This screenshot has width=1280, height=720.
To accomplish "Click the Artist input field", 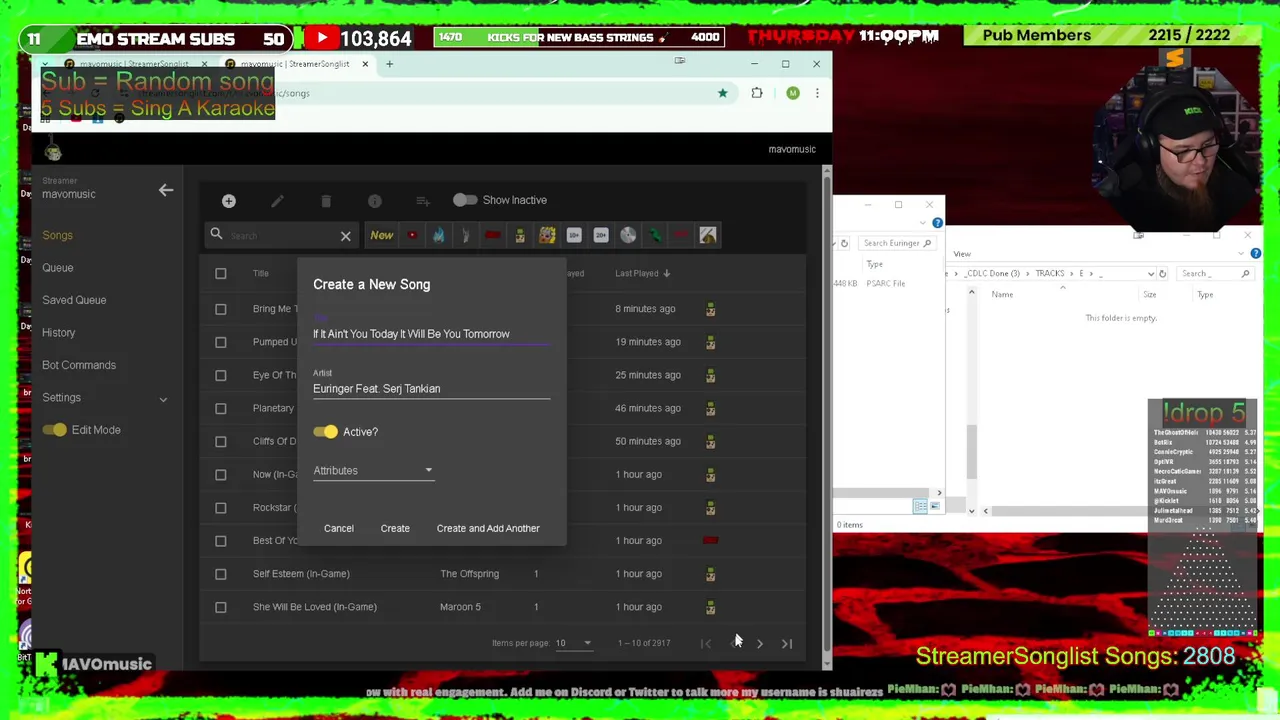I will pos(431,389).
